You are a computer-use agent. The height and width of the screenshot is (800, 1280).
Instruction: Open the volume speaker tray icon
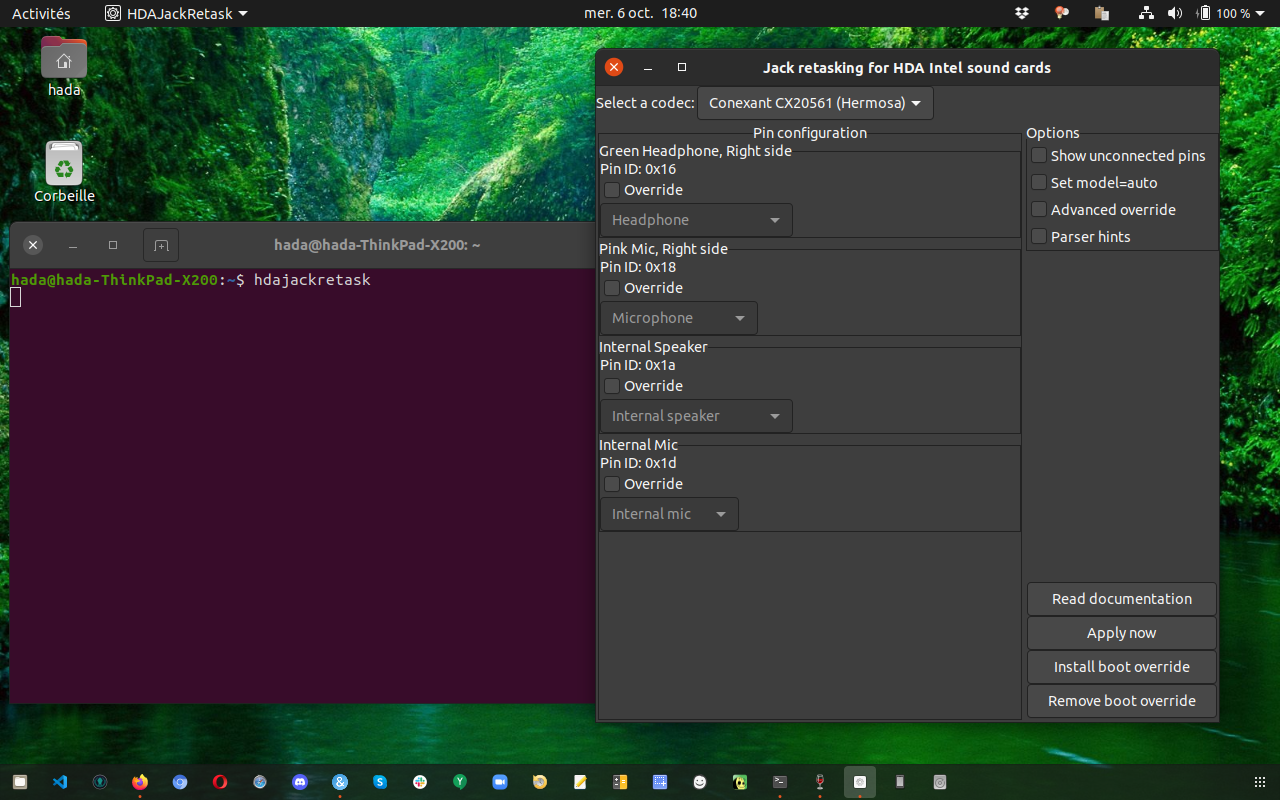1175,13
